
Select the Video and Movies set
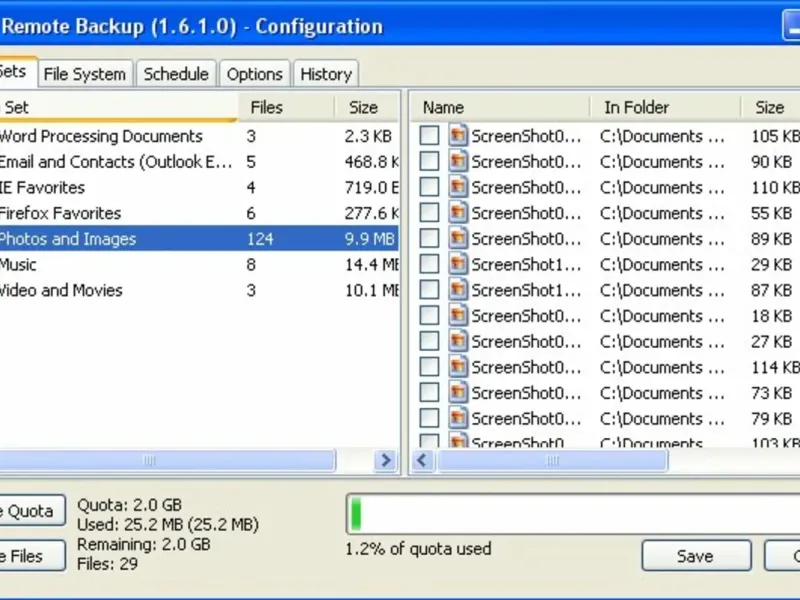pos(61,290)
